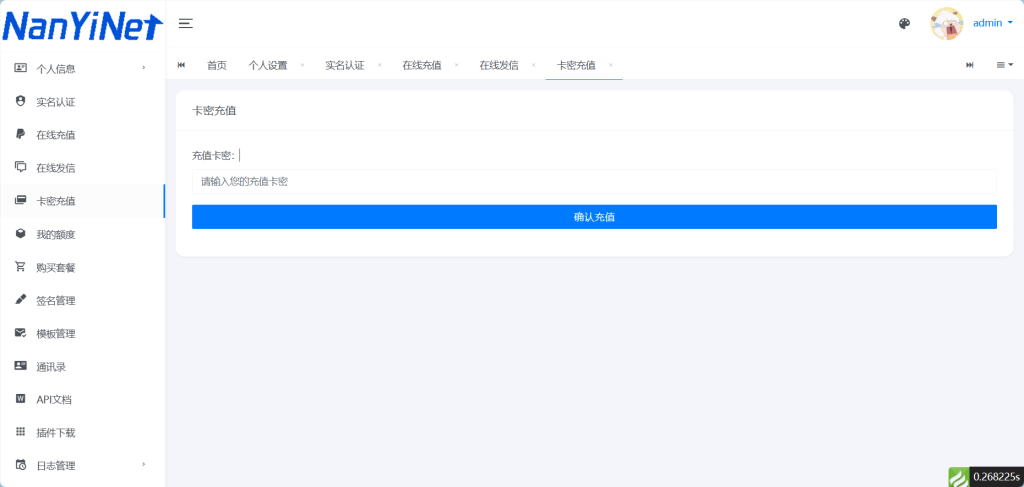
Task: Click the 签名管理 pen icon
Action: 20,300
